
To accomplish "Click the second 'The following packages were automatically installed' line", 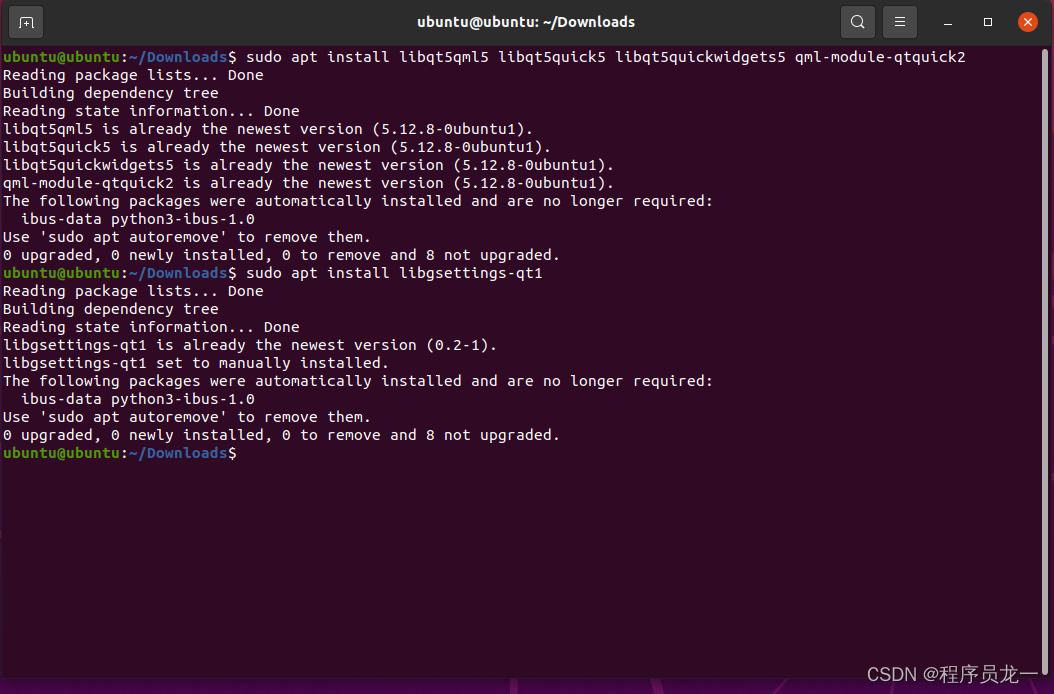I will coord(358,381).
